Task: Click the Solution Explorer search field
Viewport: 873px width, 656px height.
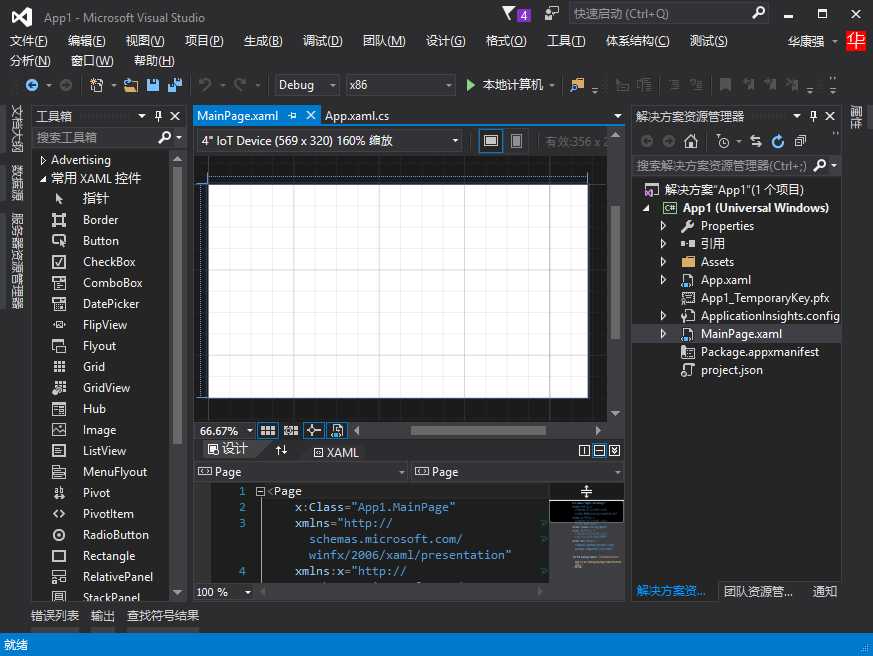Action: tap(722, 166)
